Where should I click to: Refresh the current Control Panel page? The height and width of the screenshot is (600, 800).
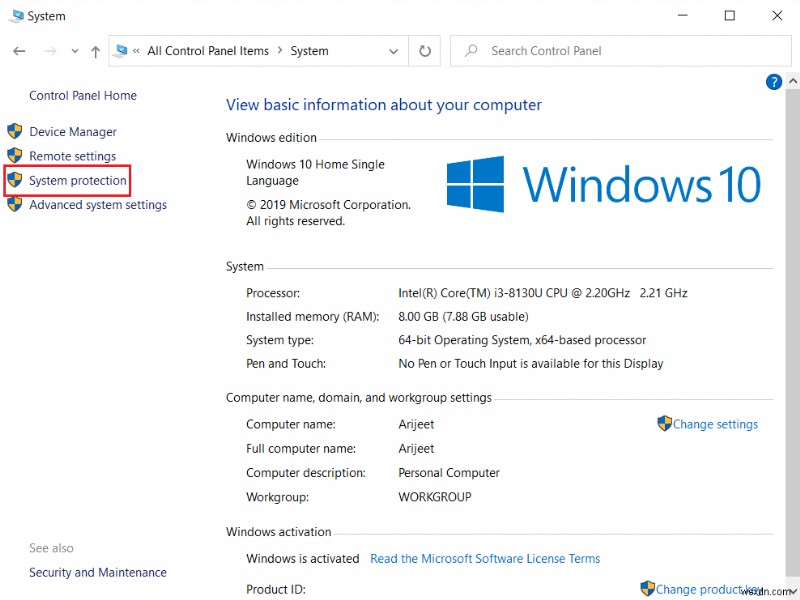pyautogui.click(x=425, y=50)
